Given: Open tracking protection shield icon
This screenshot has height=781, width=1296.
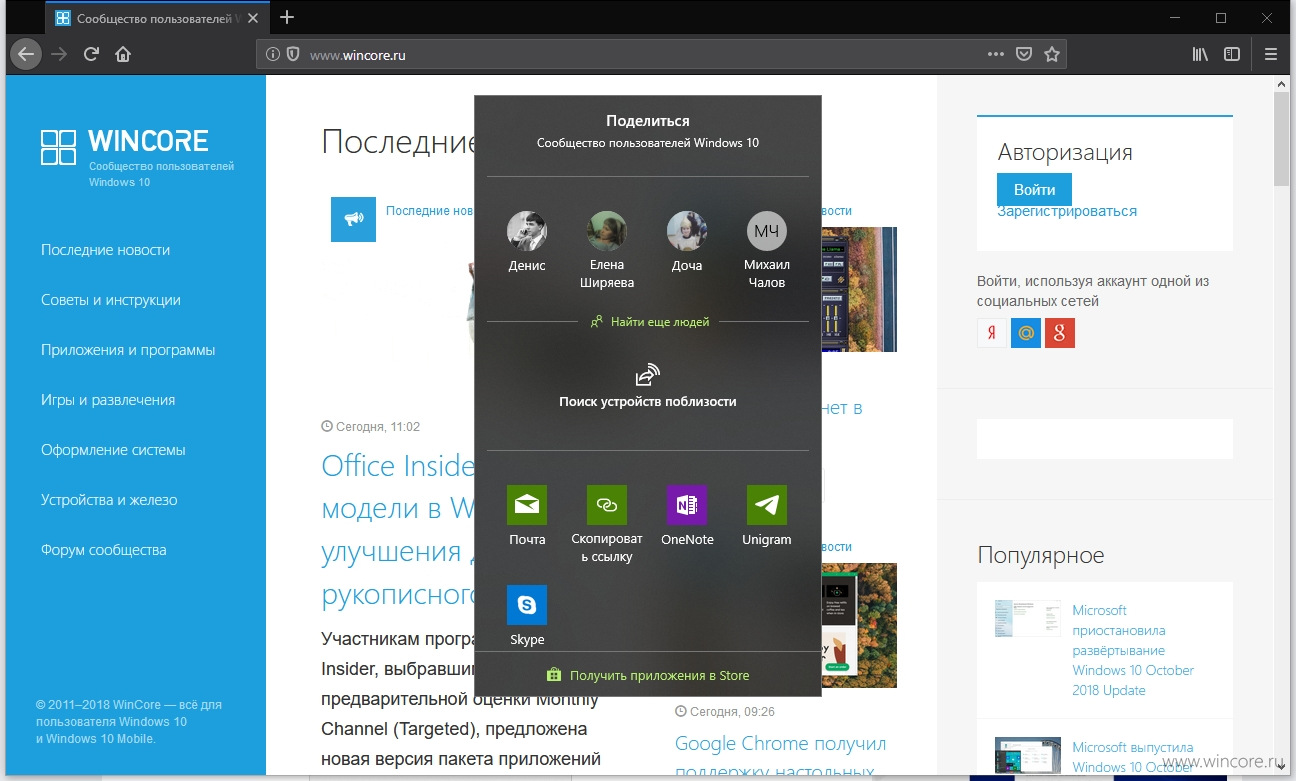Looking at the screenshot, I should pos(293,55).
